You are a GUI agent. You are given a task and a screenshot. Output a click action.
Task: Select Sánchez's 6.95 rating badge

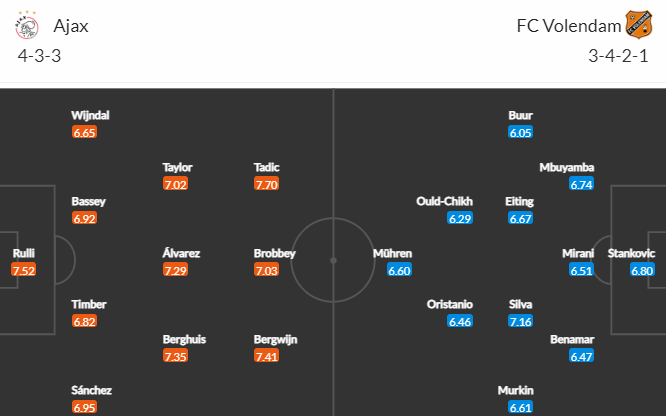coord(85,408)
